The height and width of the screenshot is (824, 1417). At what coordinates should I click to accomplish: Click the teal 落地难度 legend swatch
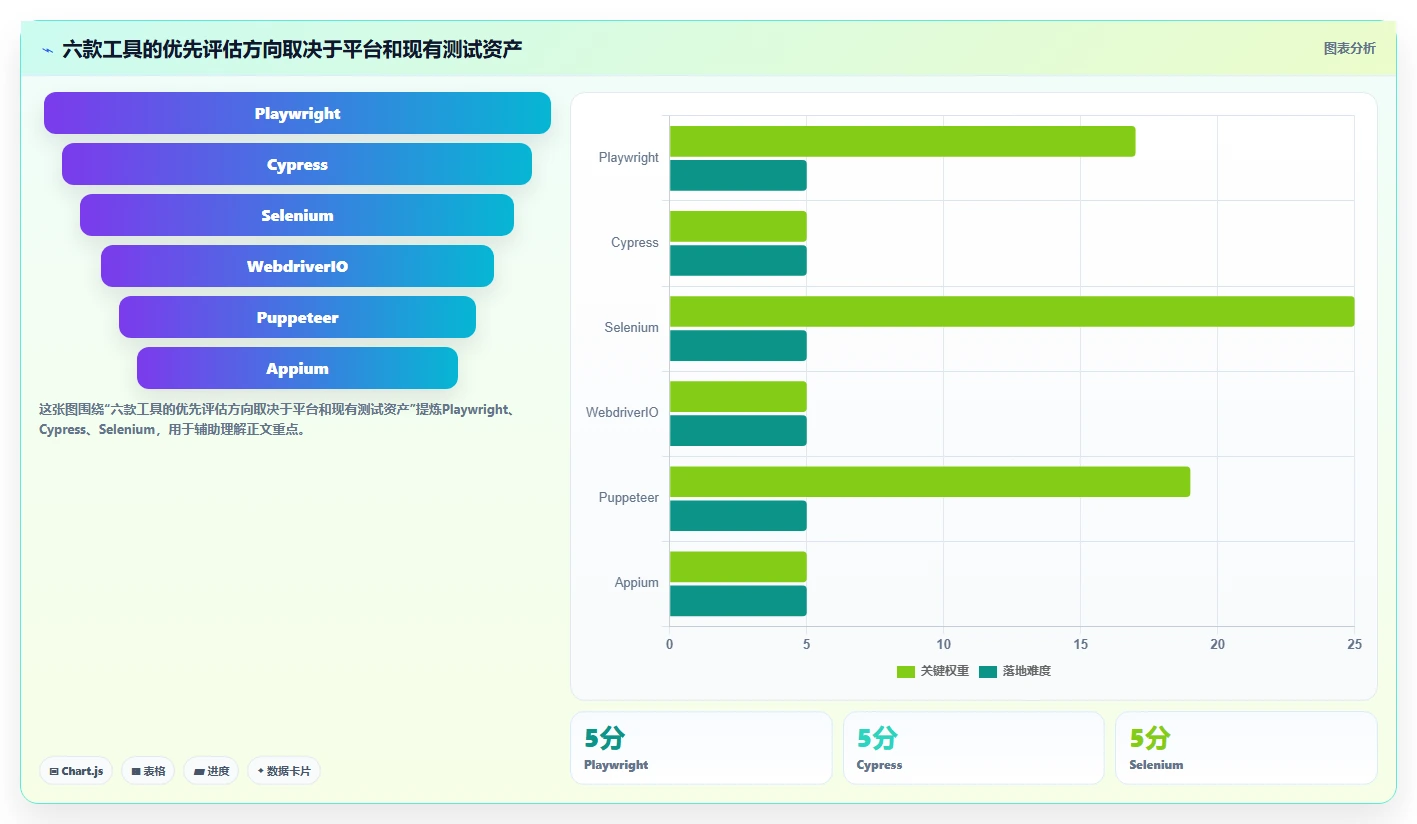[x=988, y=672]
